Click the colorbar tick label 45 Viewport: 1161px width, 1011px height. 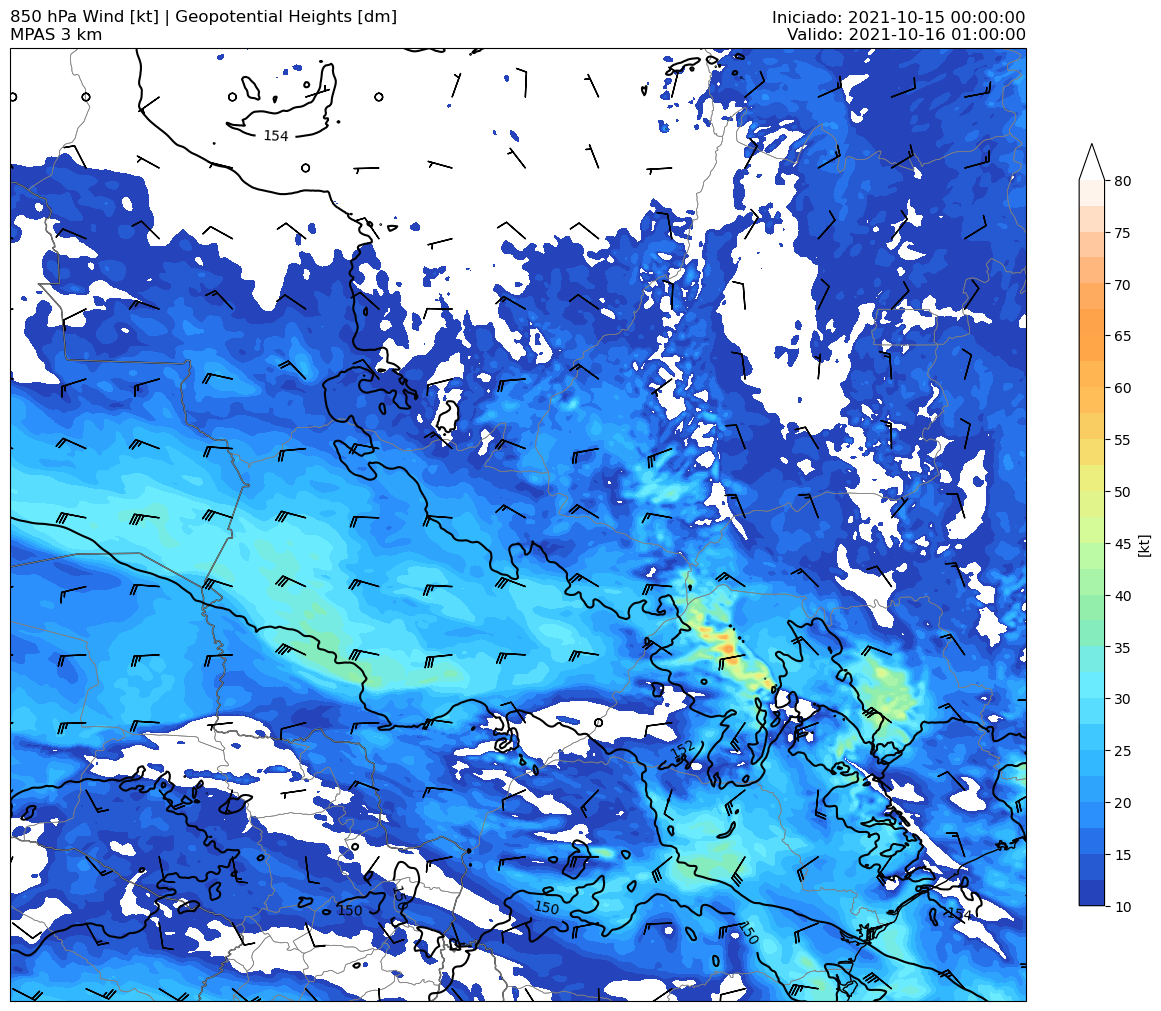(x=1122, y=544)
